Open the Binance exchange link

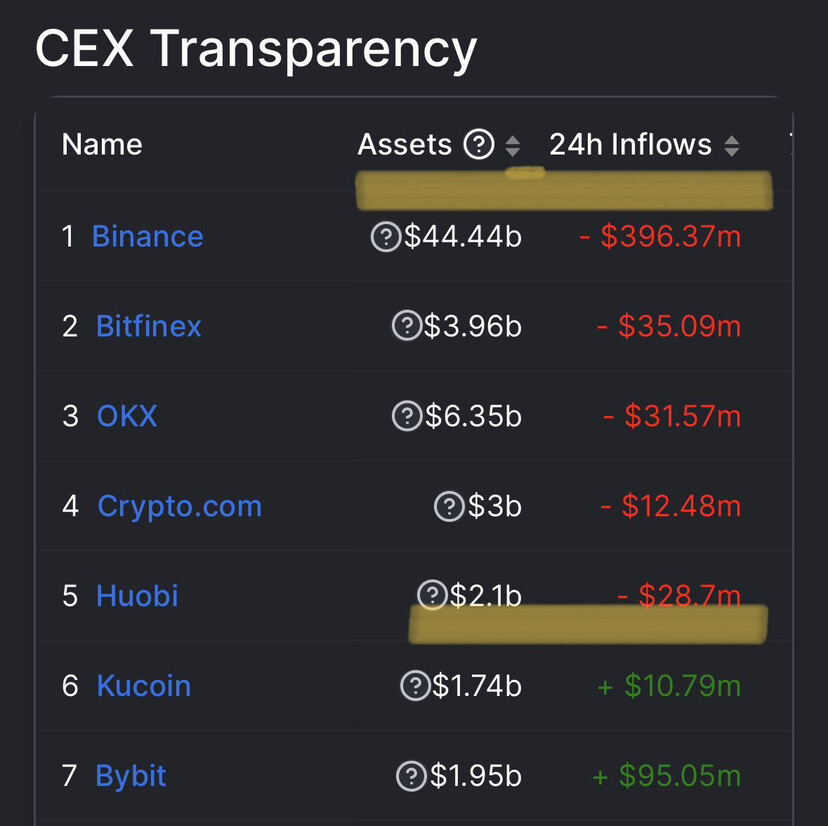tap(147, 237)
